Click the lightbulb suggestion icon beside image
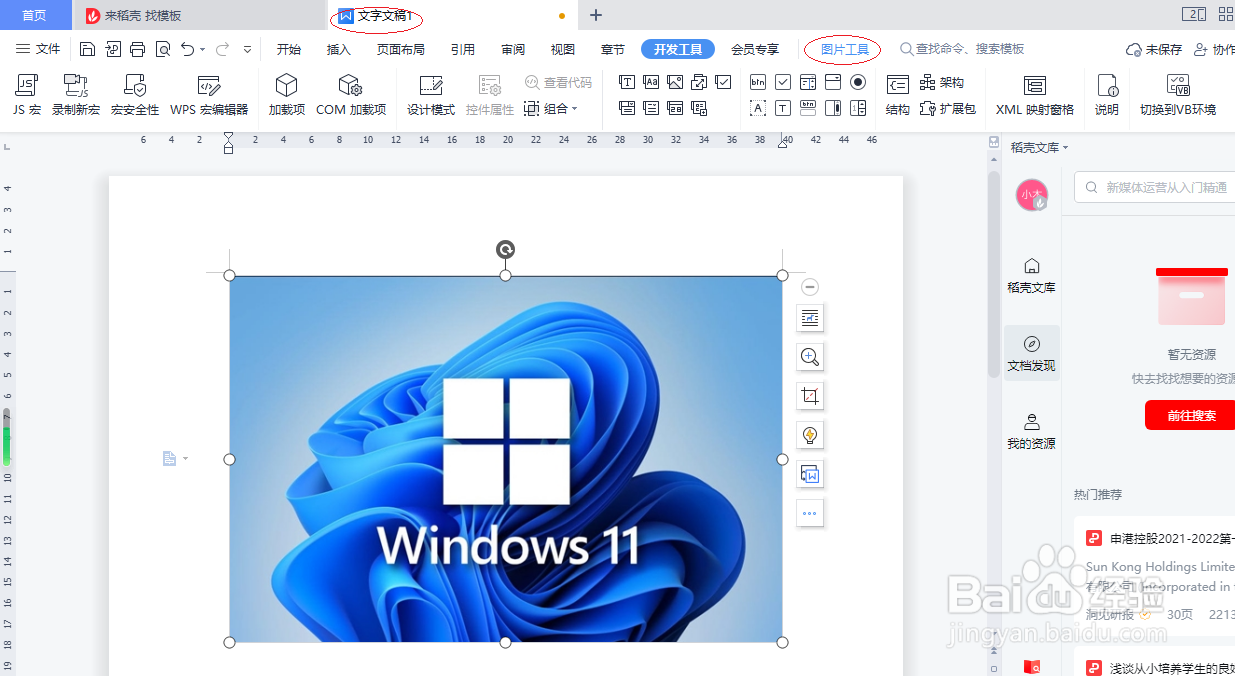Screen dimensions: 1235x676 pyautogui.click(x=810, y=435)
